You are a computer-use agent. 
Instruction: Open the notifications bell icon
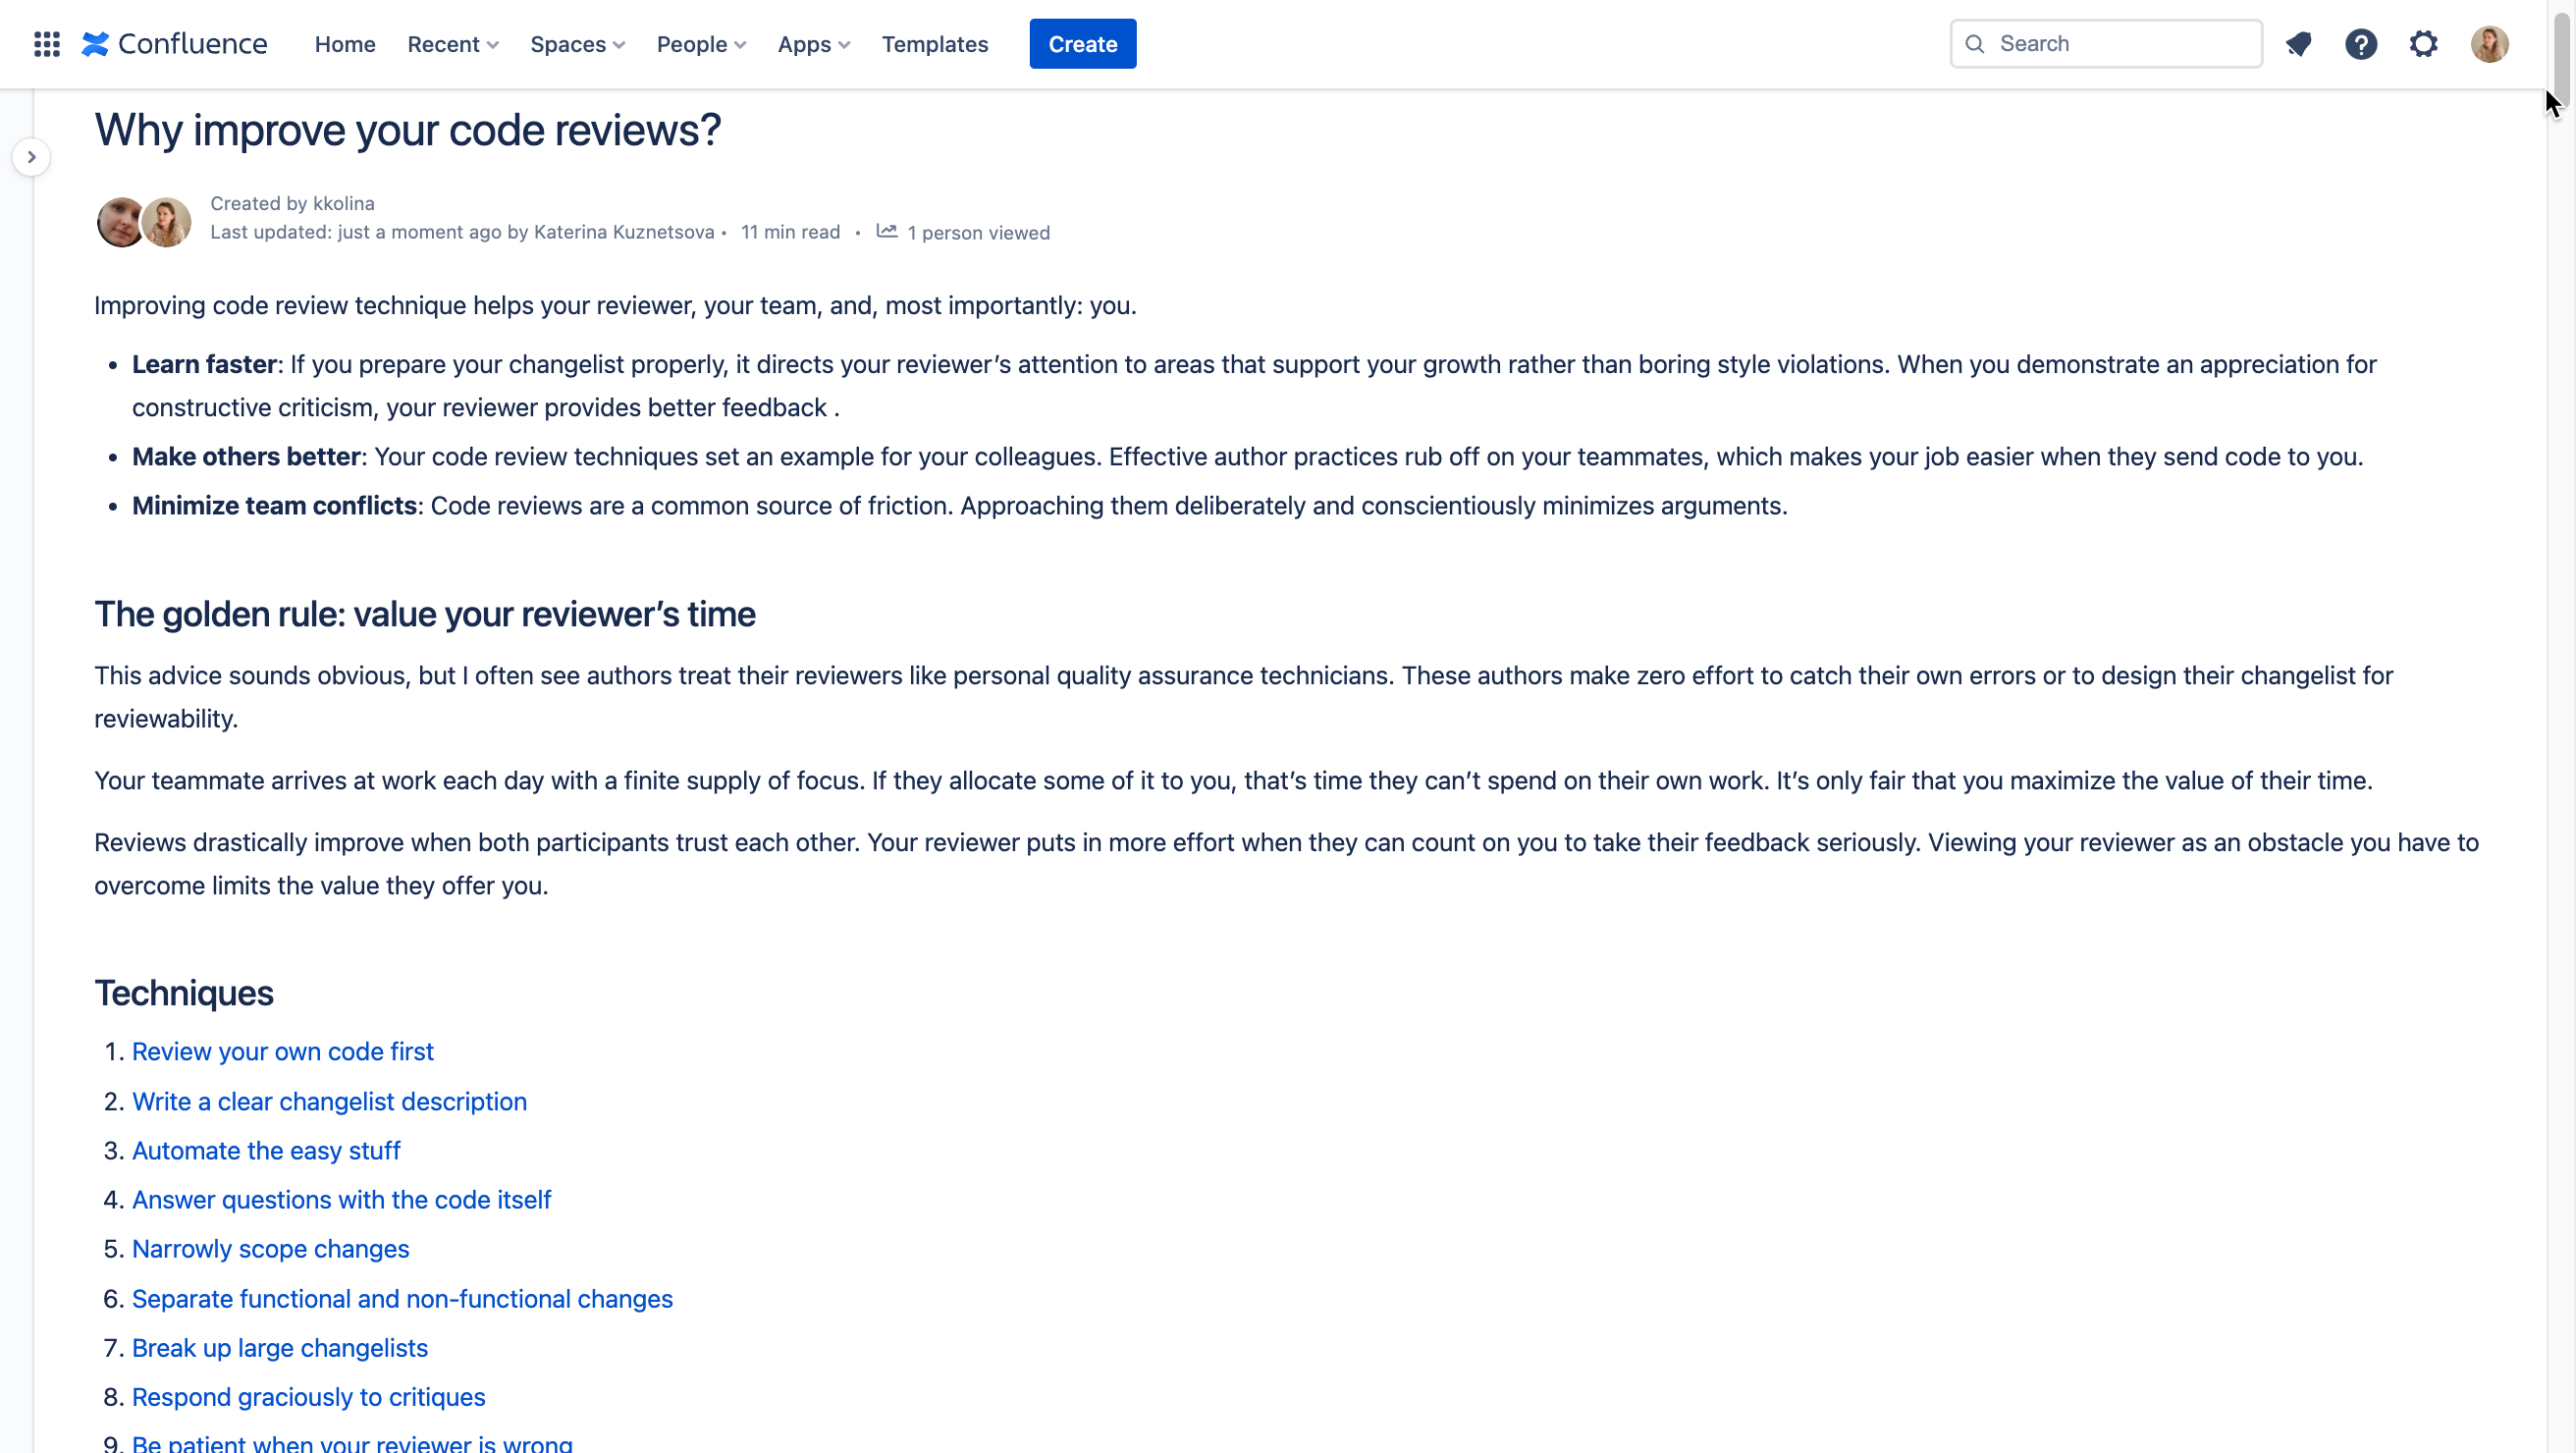pos(2296,44)
